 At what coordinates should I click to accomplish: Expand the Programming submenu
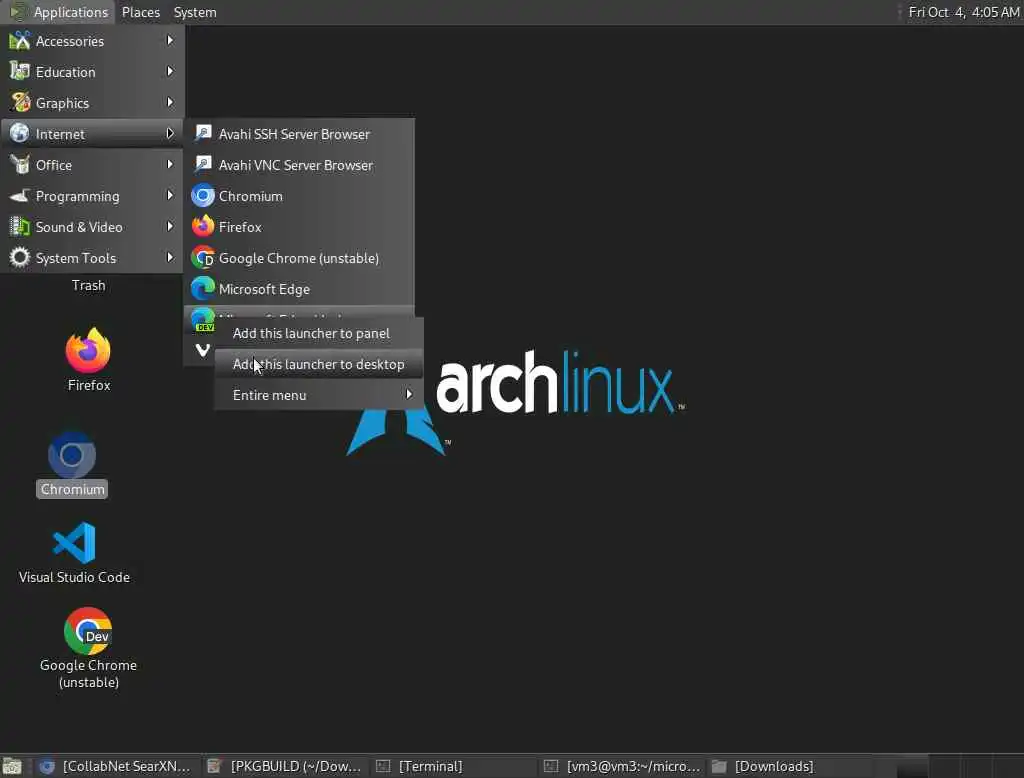(92, 196)
